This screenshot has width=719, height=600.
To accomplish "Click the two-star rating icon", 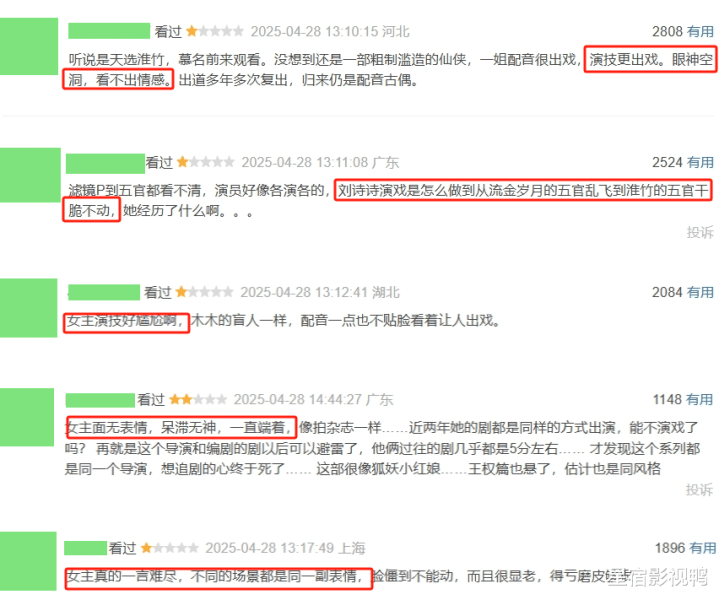I will click(x=198, y=400).
